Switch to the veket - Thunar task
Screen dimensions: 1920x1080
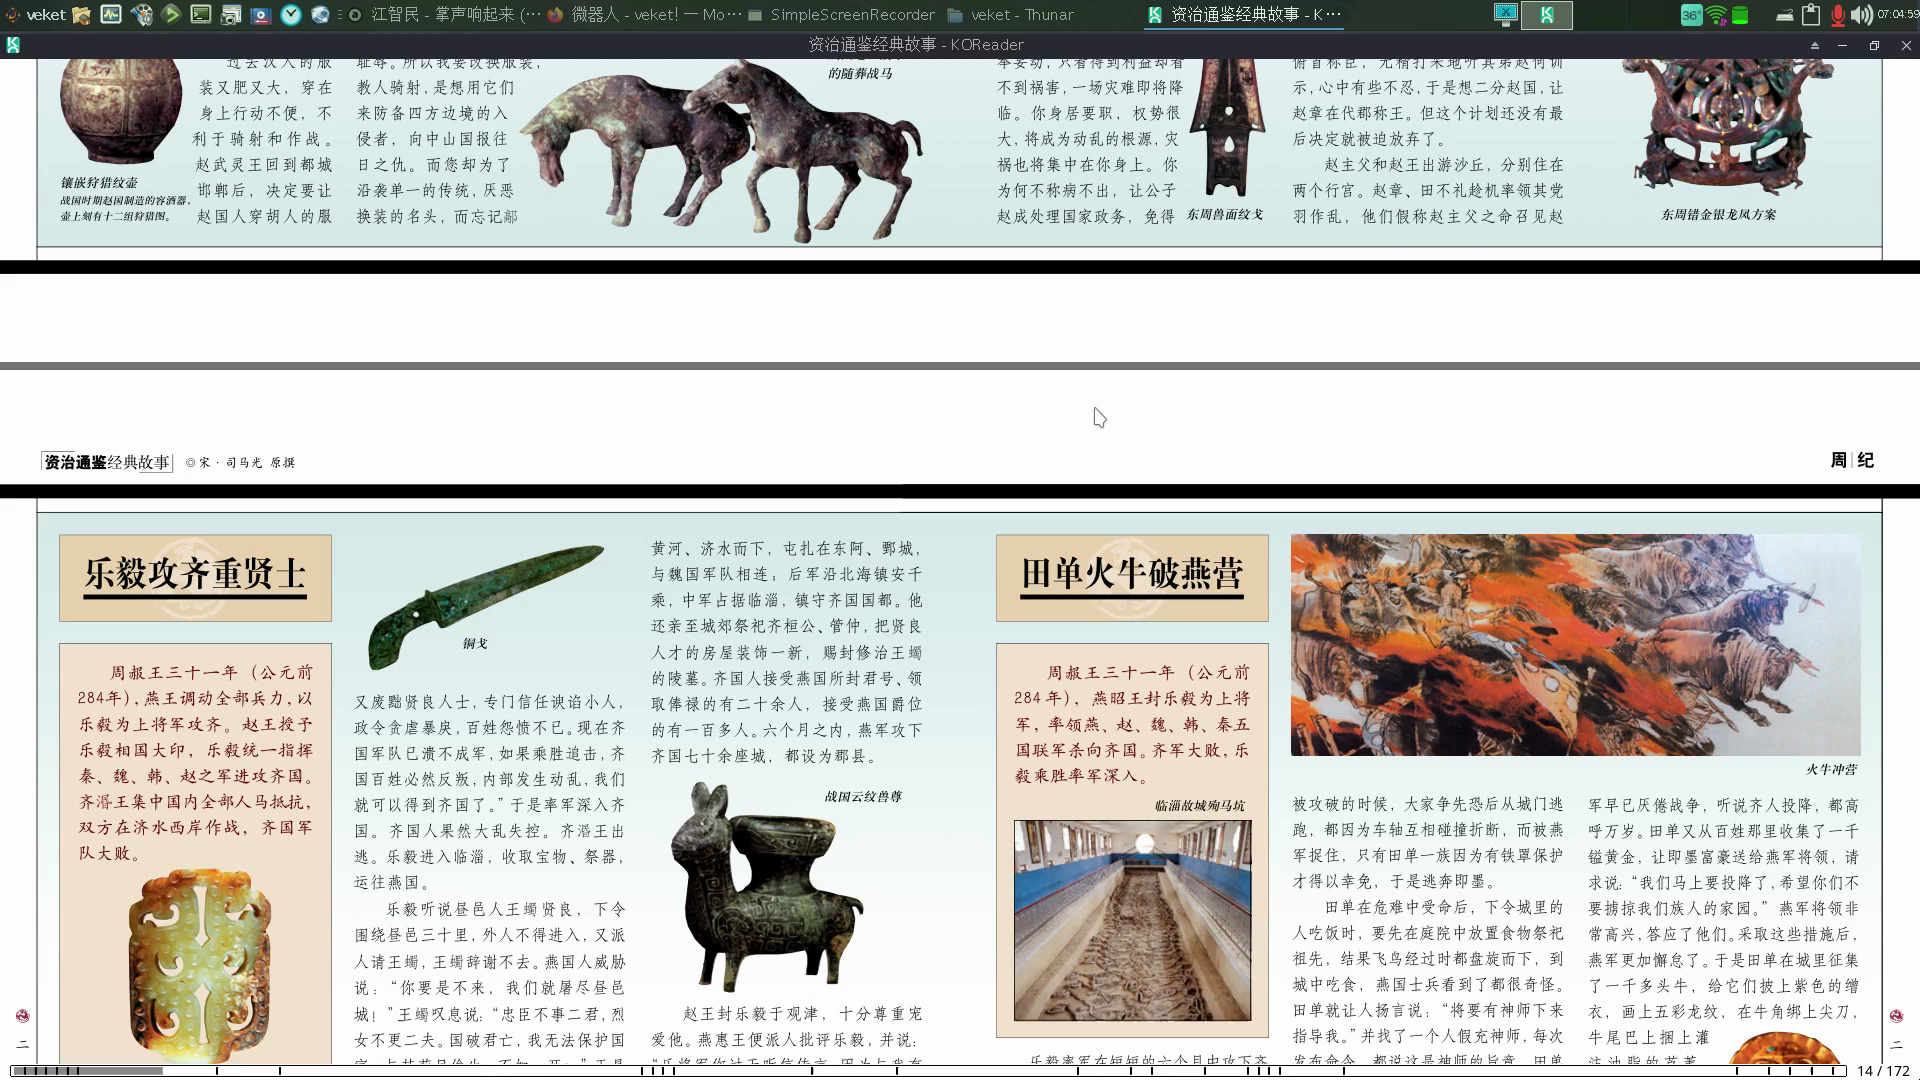(1010, 15)
